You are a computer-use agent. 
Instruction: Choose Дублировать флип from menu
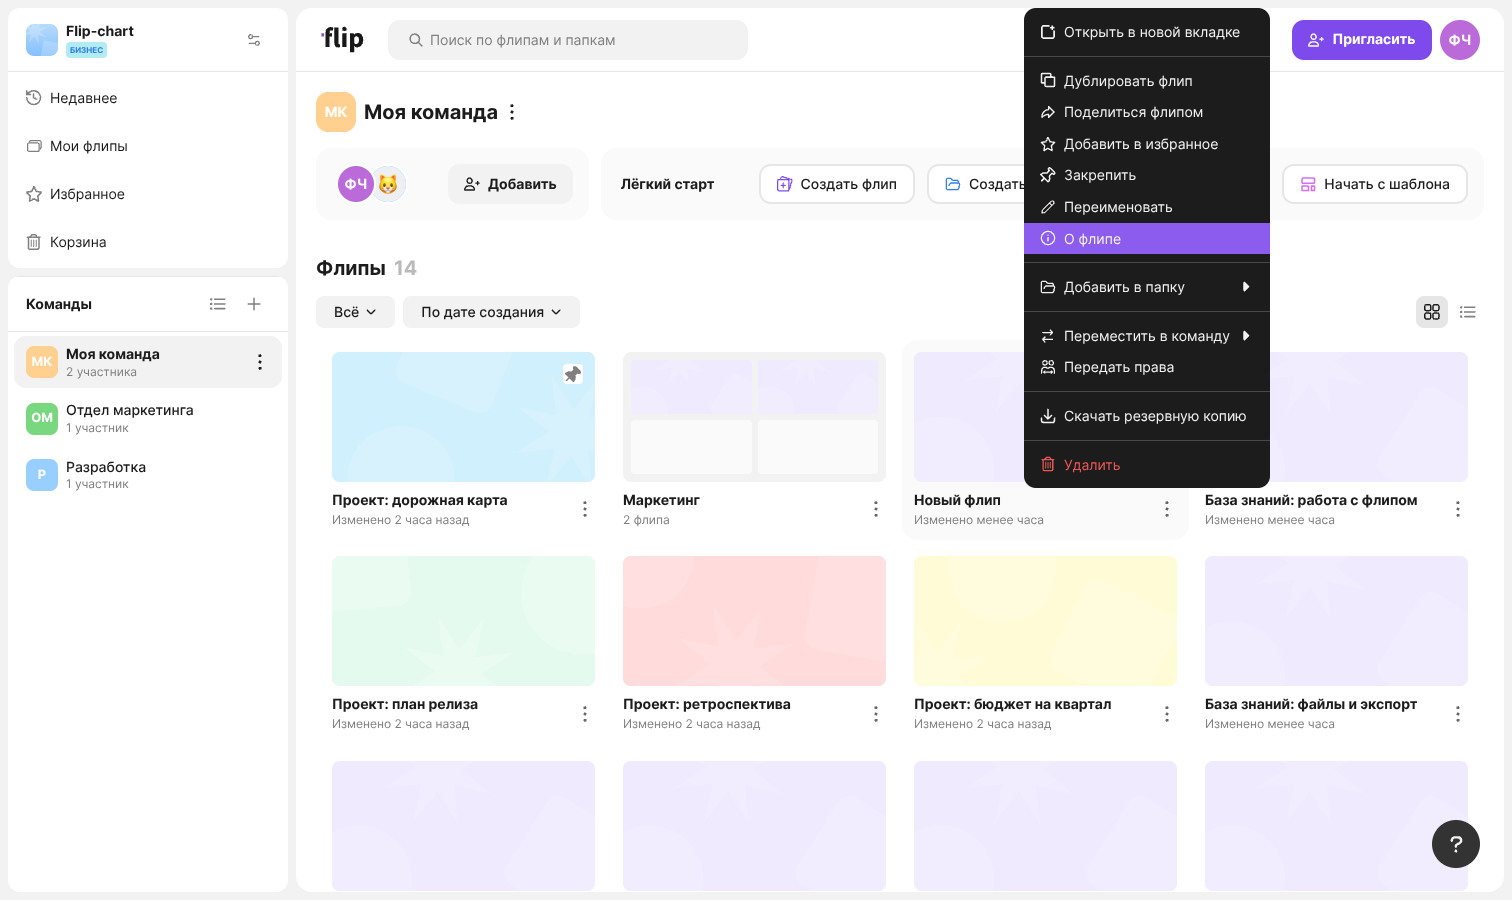pos(1147,81)
